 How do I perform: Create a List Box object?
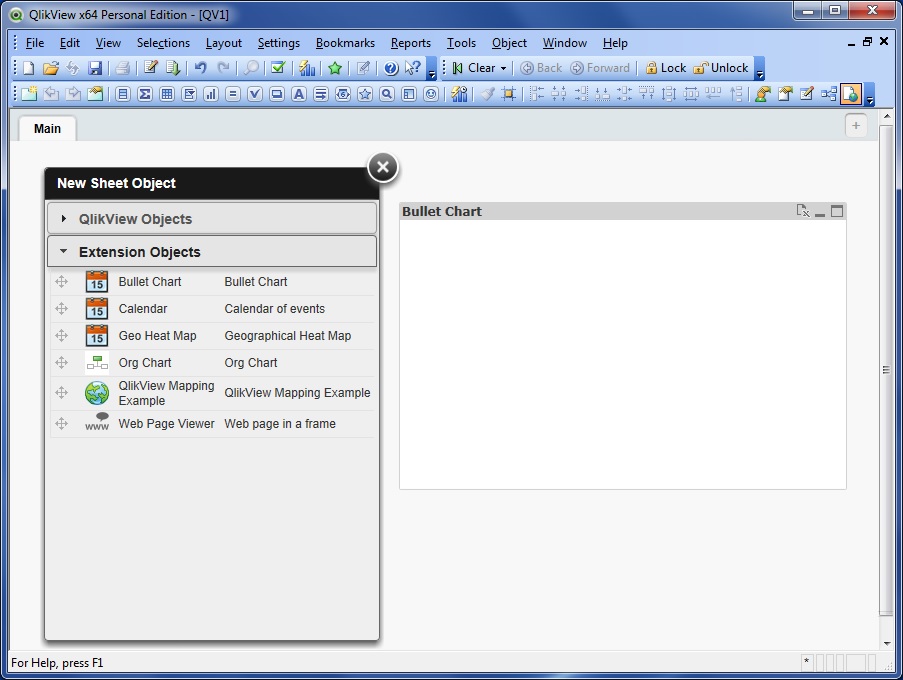[x=123, y=94]
